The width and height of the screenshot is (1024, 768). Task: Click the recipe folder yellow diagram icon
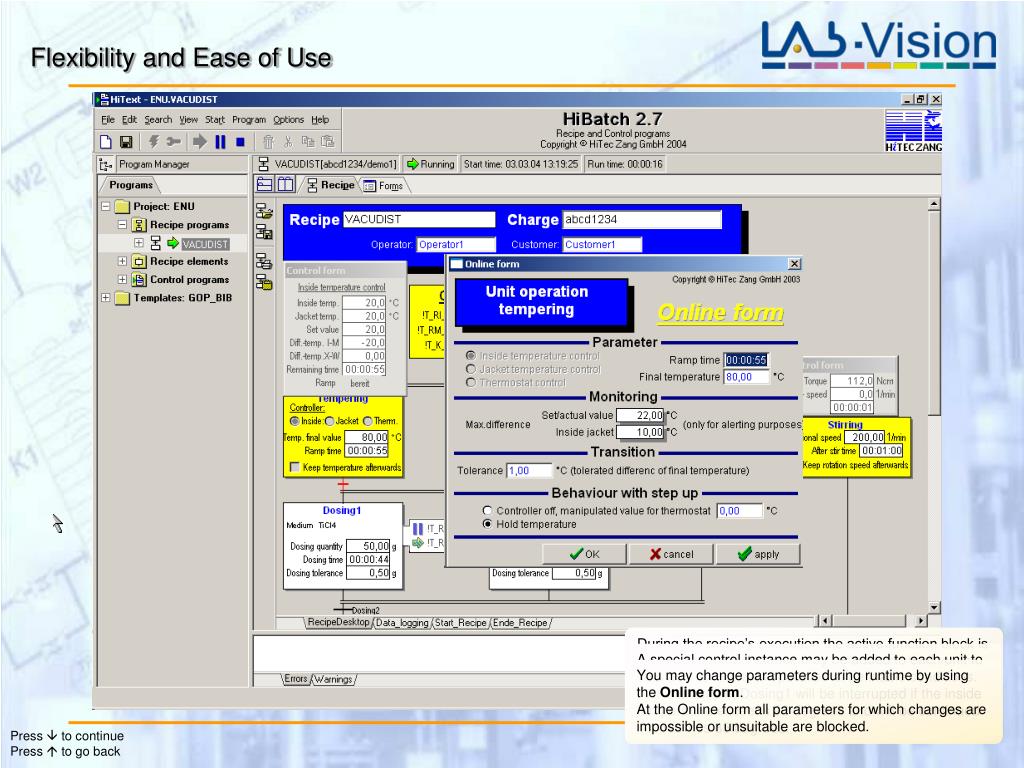coord(264,282)
